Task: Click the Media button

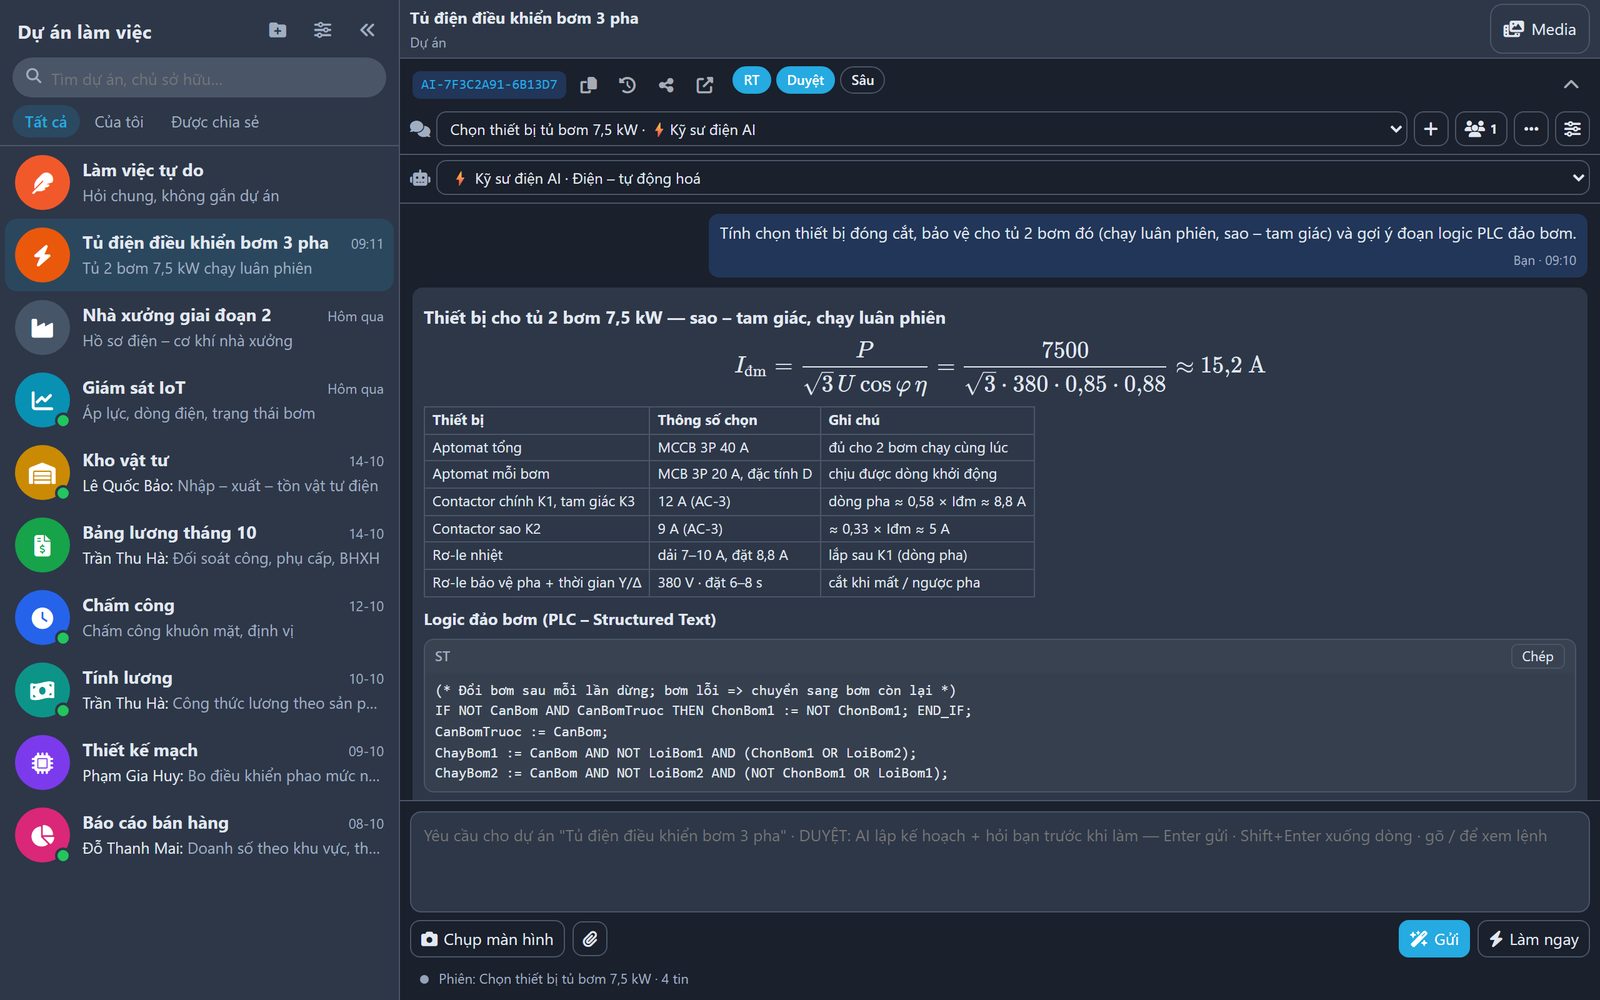Action: 1540,29
